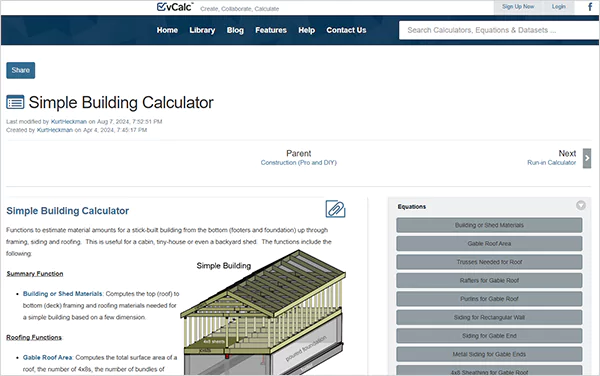Open the Help menu item
600x376 pixels.
[x=307, y=30]
